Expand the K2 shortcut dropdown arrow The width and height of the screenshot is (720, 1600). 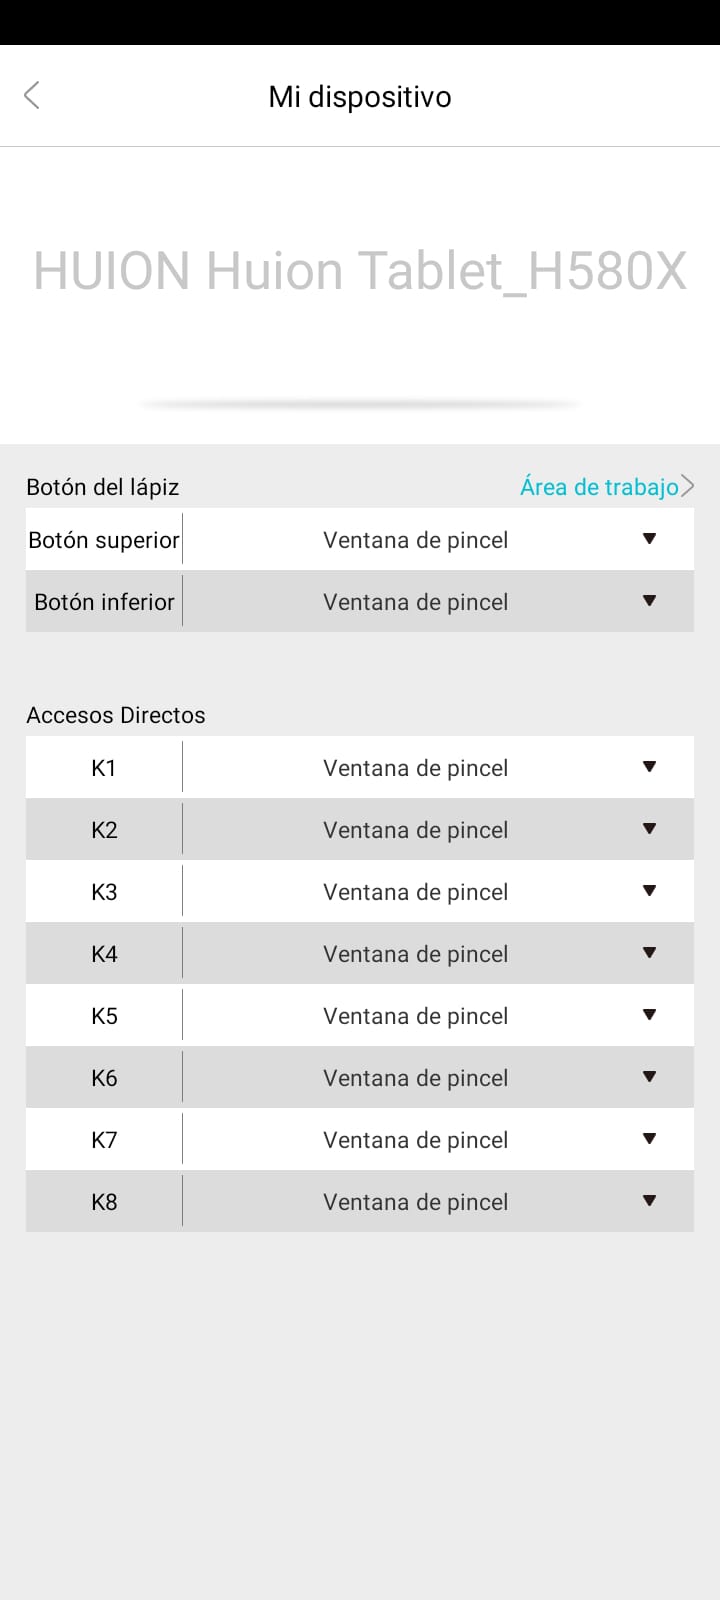[649, 829]
